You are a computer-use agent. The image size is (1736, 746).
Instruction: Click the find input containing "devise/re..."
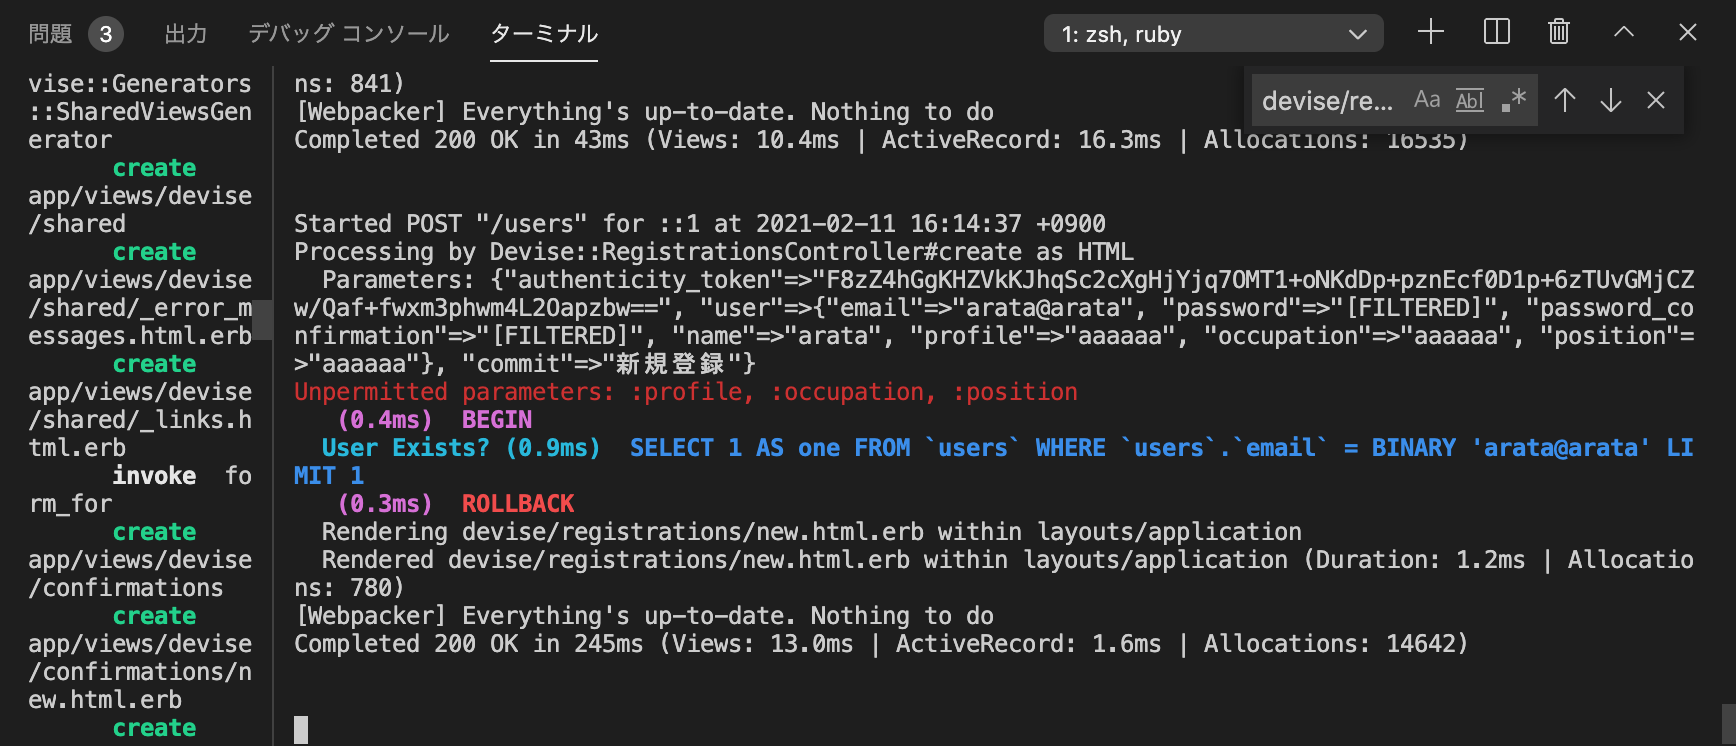(x=1327, y=101)
